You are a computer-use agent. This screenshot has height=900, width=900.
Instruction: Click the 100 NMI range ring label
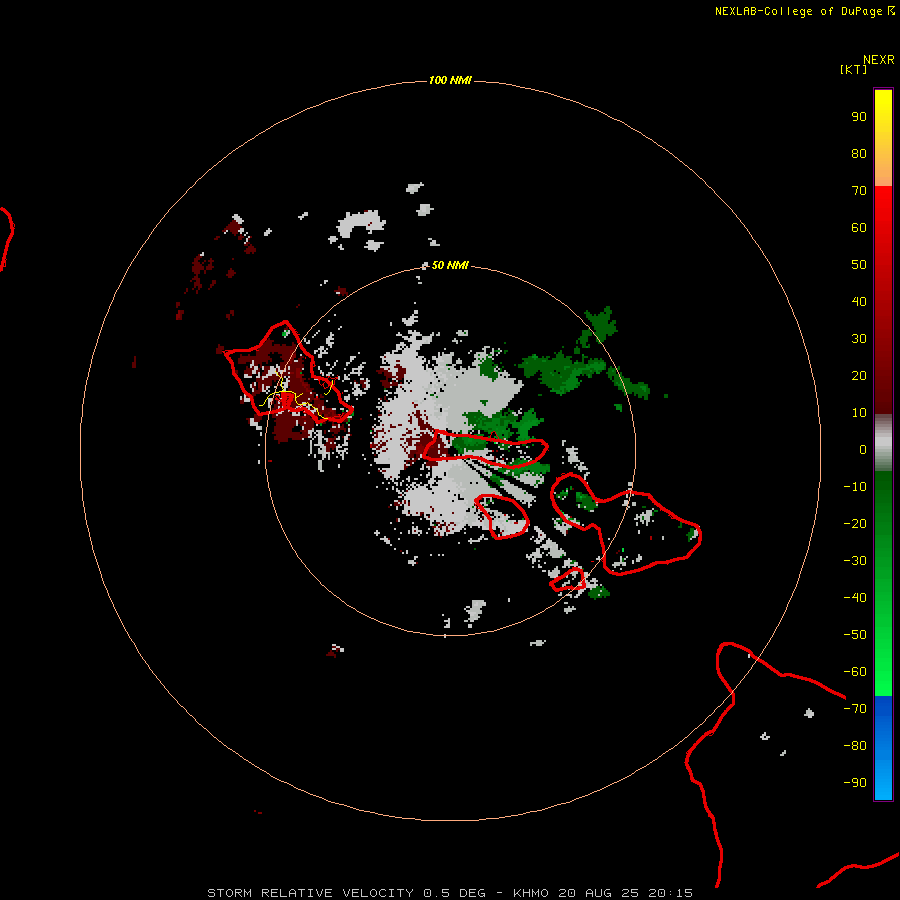point(449,80)
